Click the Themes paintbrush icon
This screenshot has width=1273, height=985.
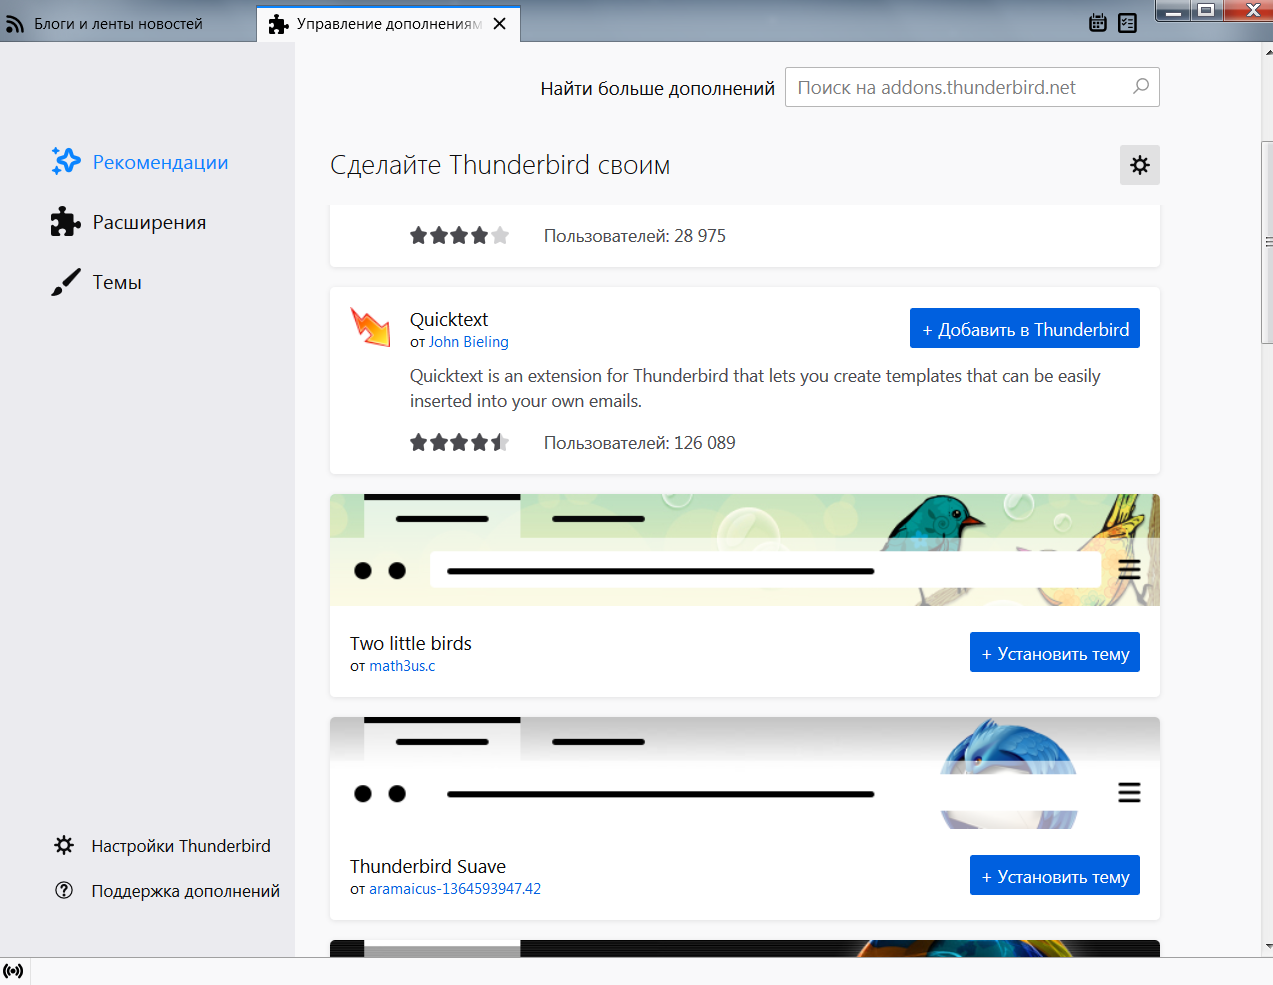(66, 282)
